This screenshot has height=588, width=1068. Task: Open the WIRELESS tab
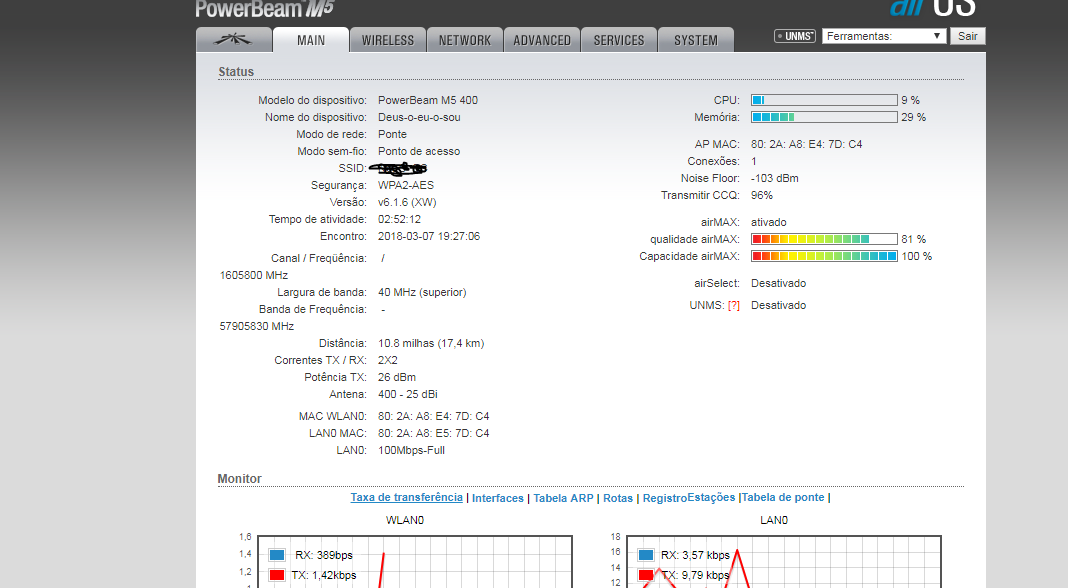pos(388,40)
